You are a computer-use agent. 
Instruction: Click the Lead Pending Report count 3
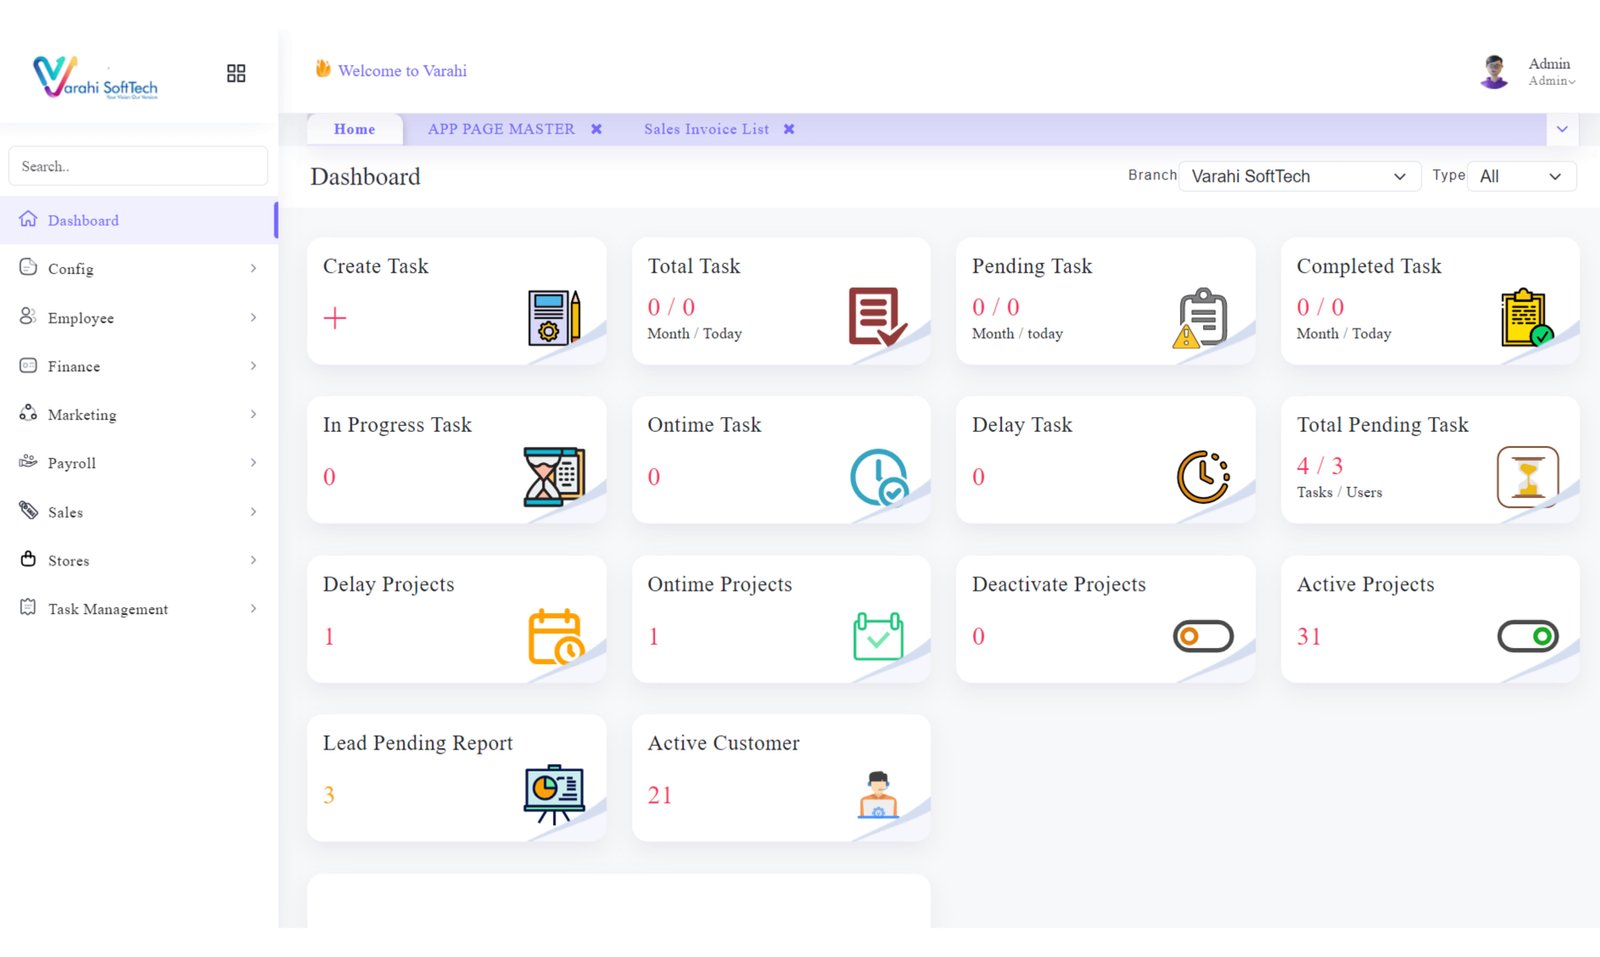[329, 795]
